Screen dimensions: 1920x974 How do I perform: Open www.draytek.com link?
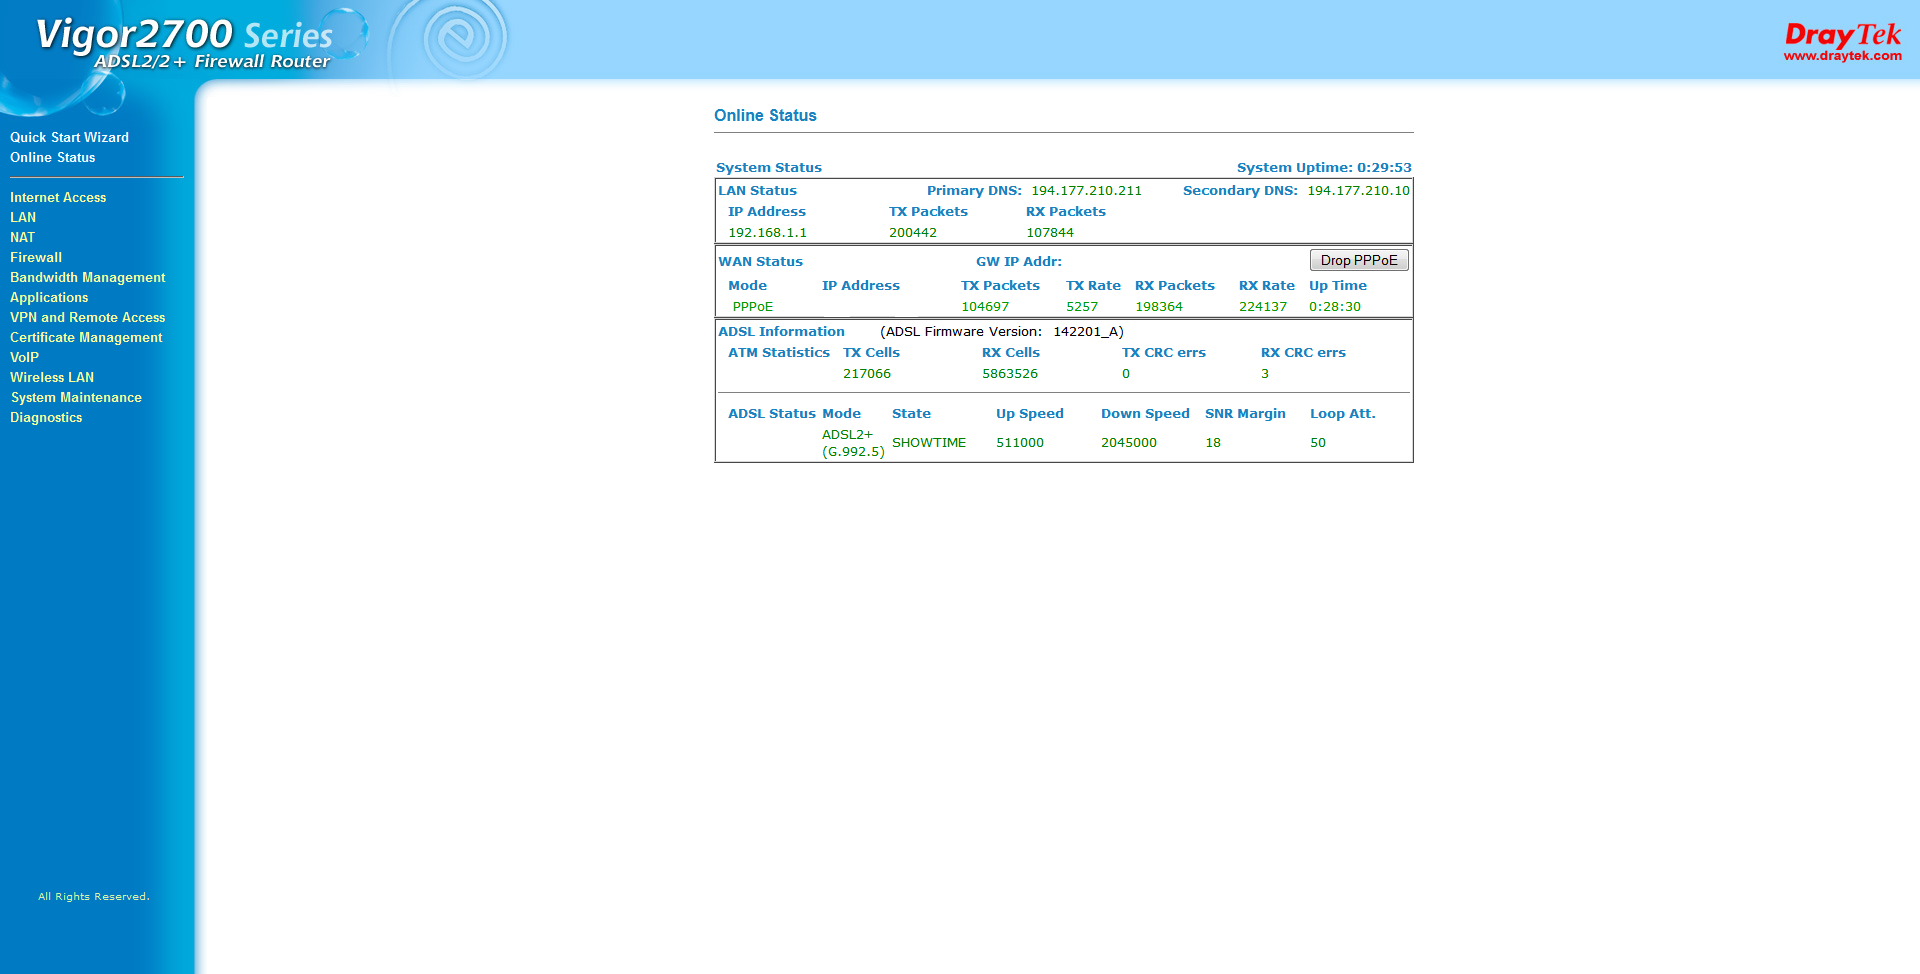pyautogui.click(x=1843, y=56)
